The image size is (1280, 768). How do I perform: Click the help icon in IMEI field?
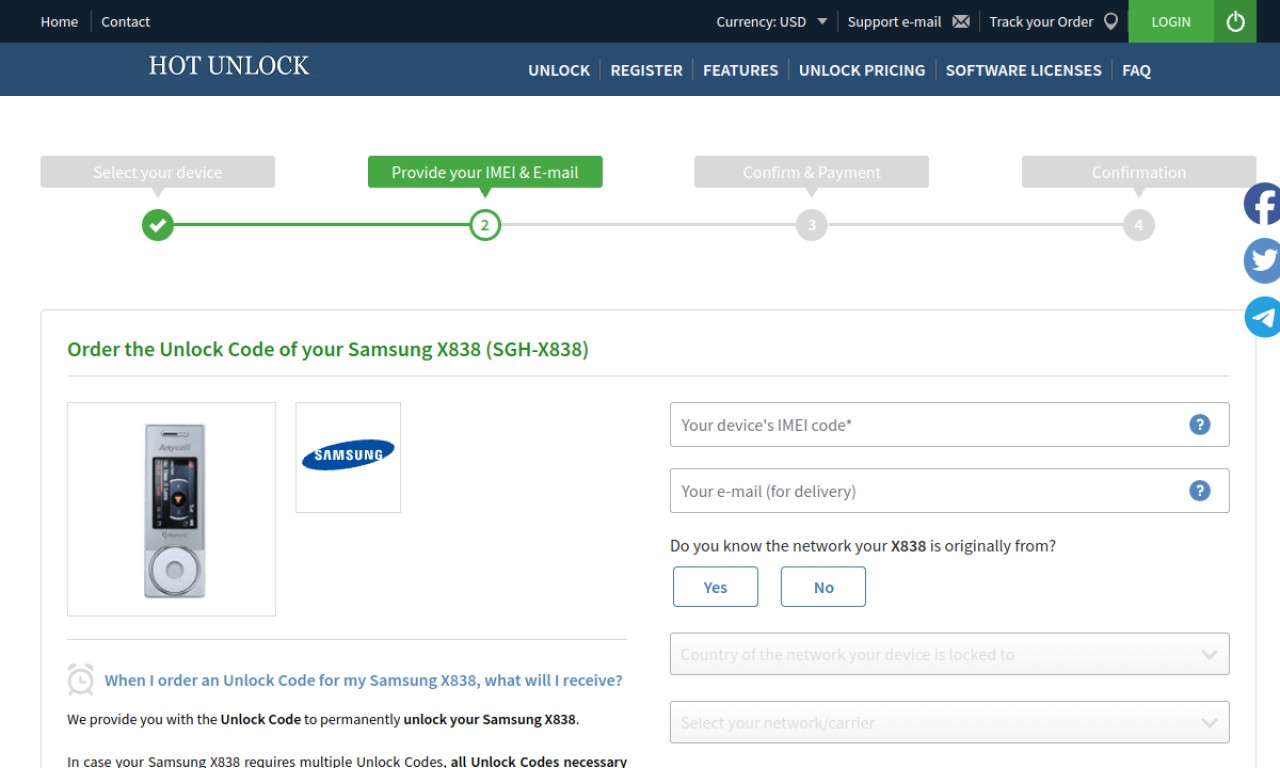[x=1199, y=424]
